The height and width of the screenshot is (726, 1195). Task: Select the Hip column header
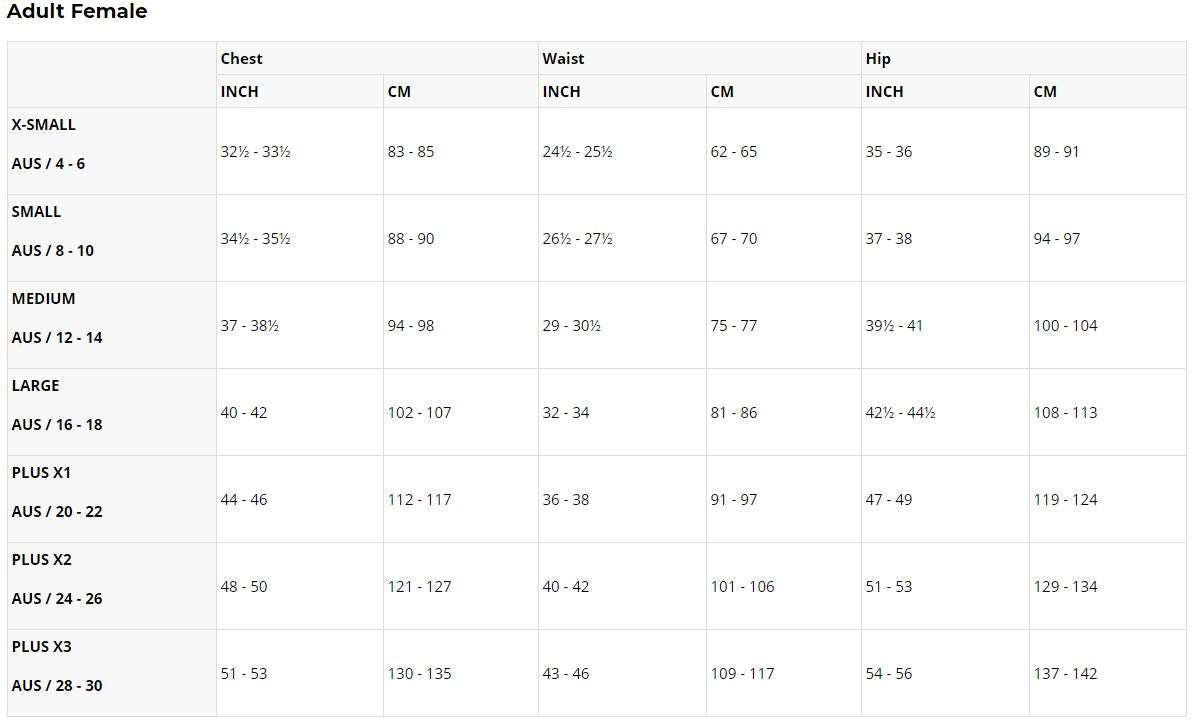coord(878,59)
